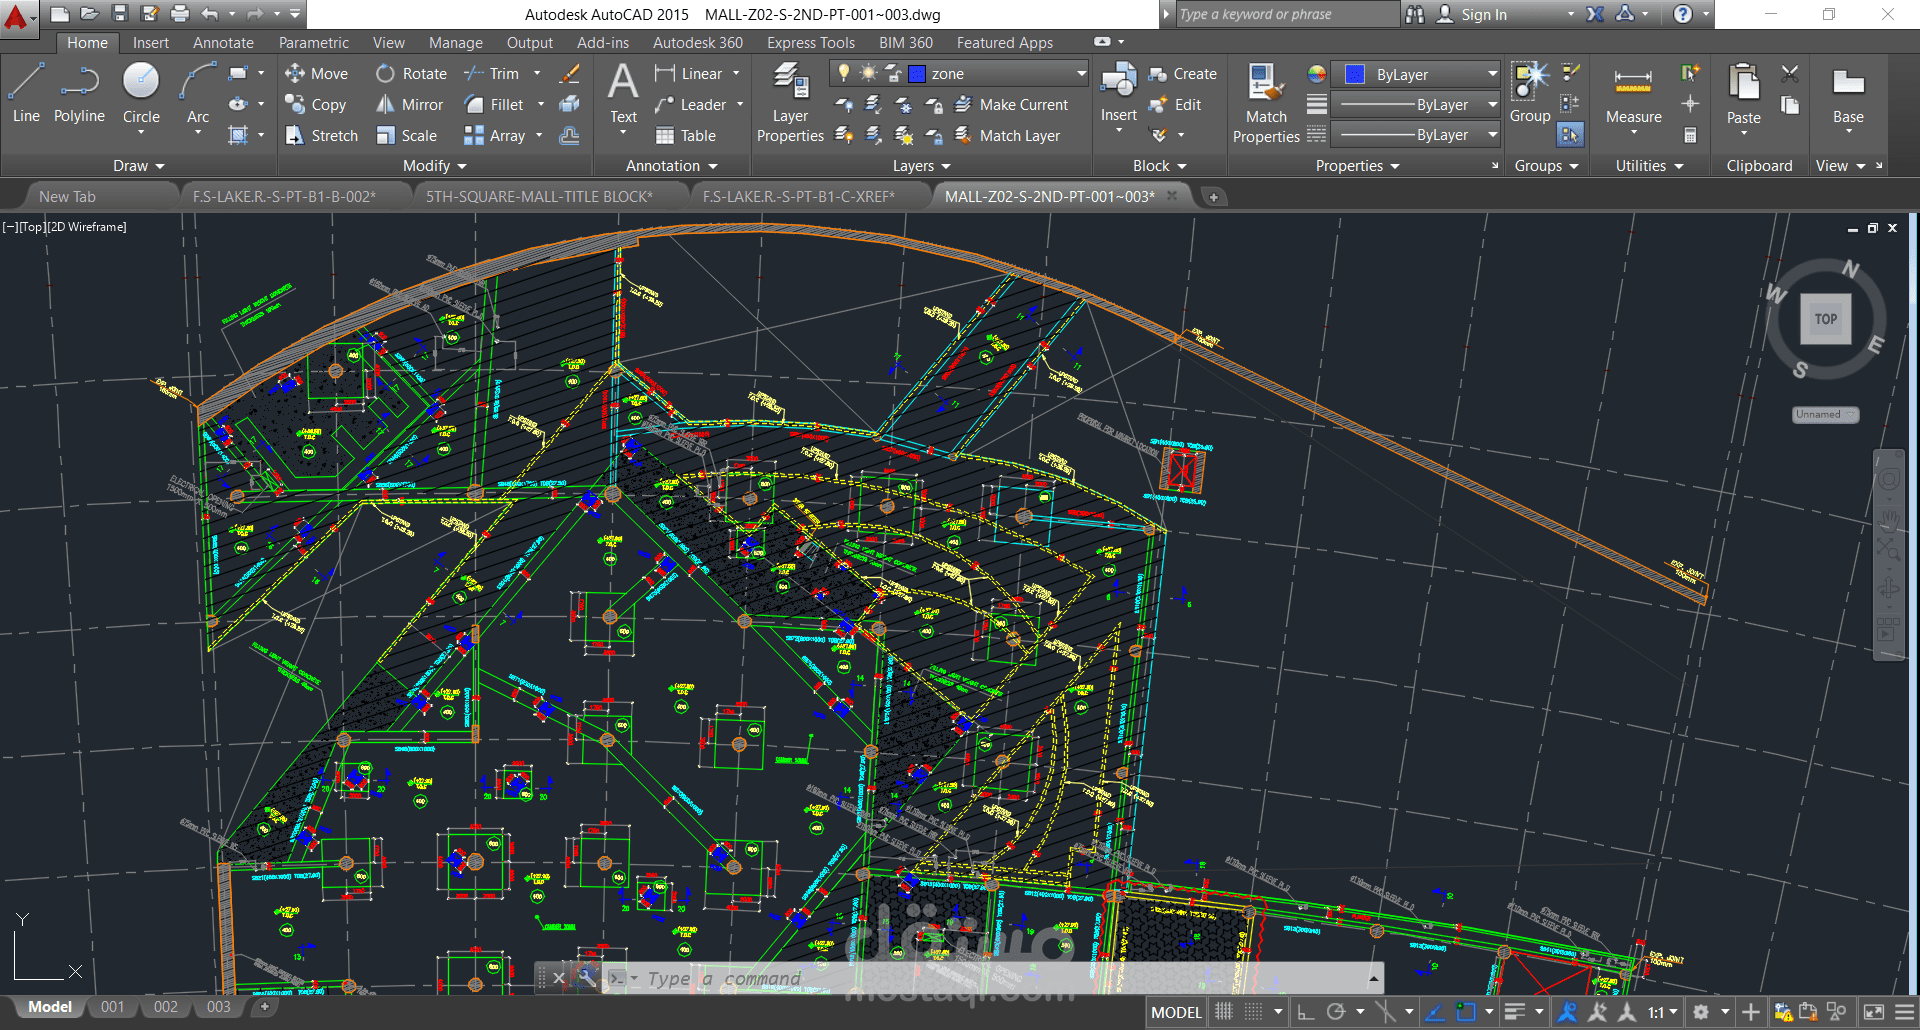Viewport: 1920px width, 1030px height.
Task: Toggle the zone layer light bulb visibility
Action: pos(844,73)
